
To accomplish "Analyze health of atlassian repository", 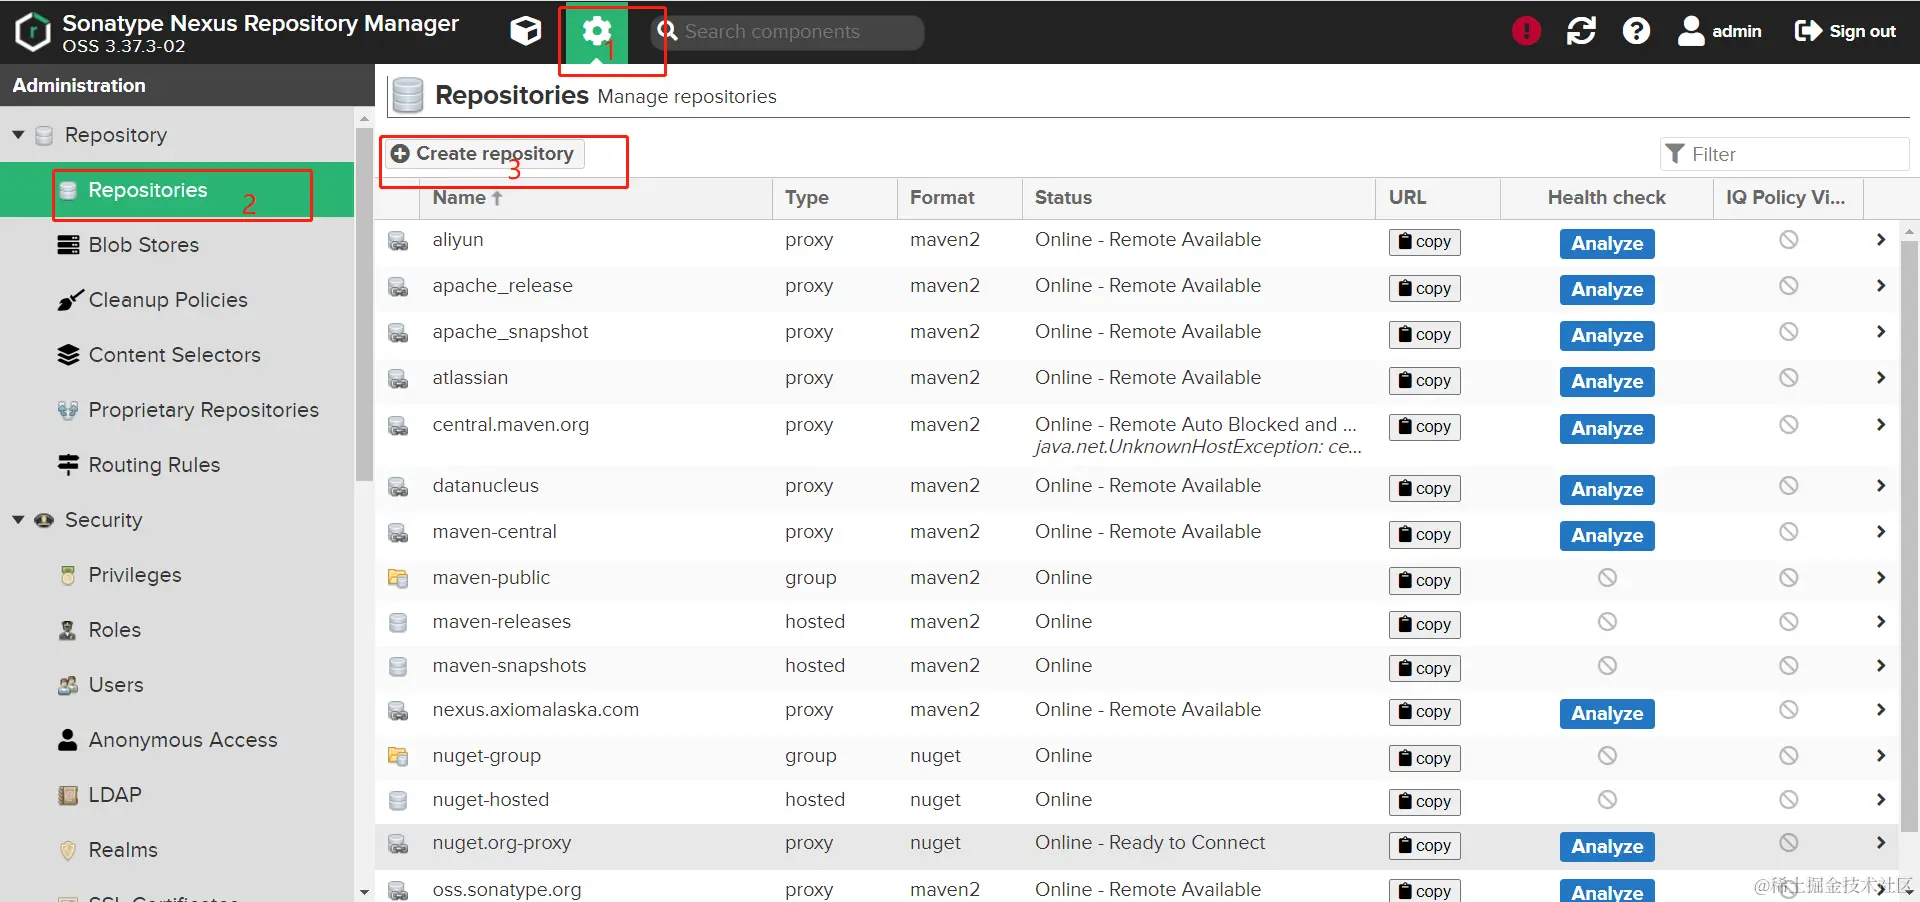I will point(1607,381).
